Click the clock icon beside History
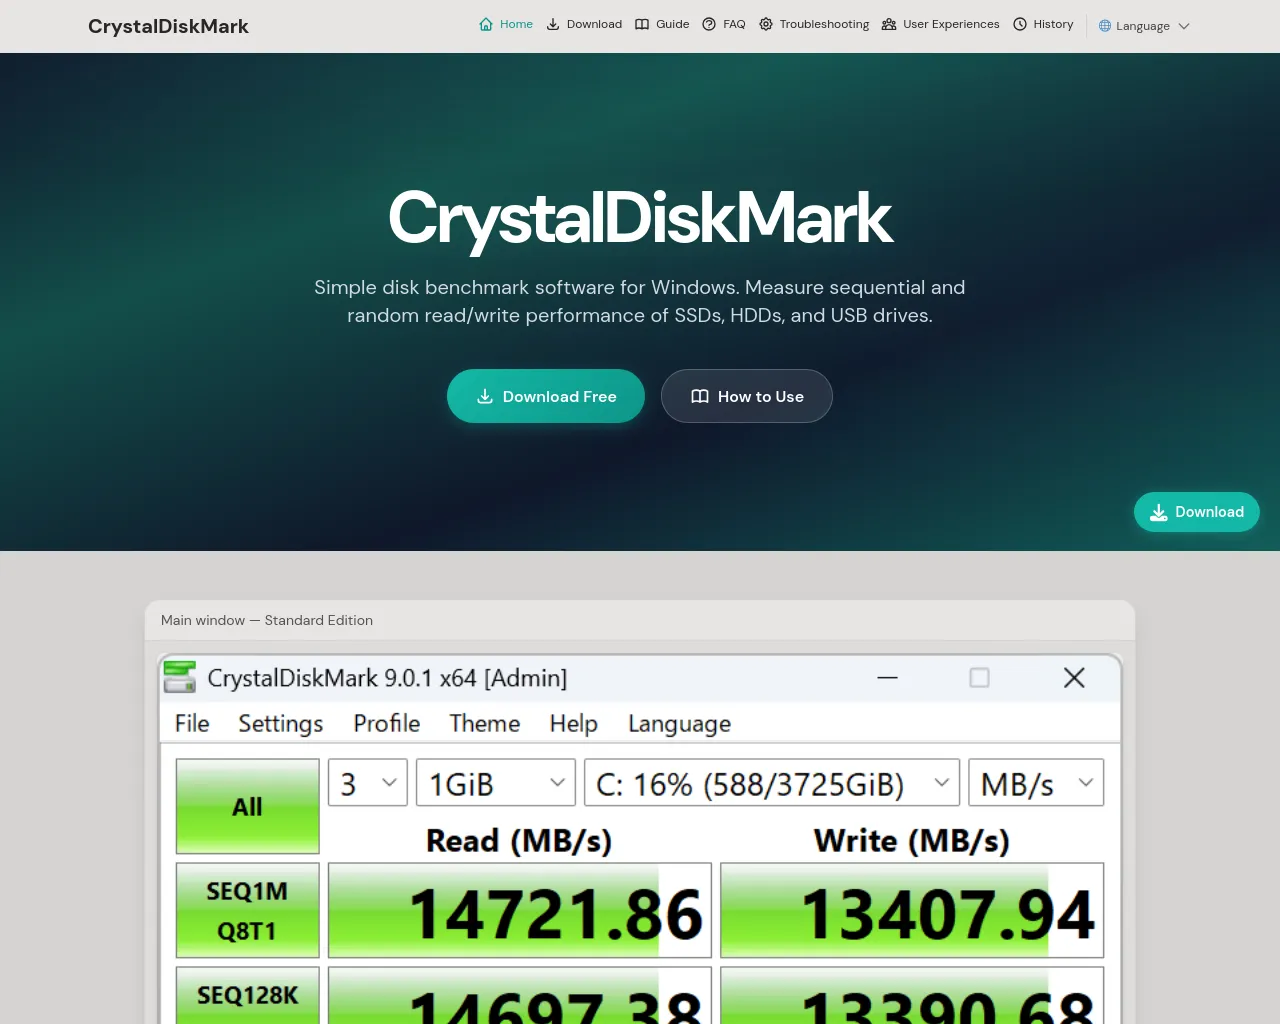1280x1024 pixels. pos(1020,25)
